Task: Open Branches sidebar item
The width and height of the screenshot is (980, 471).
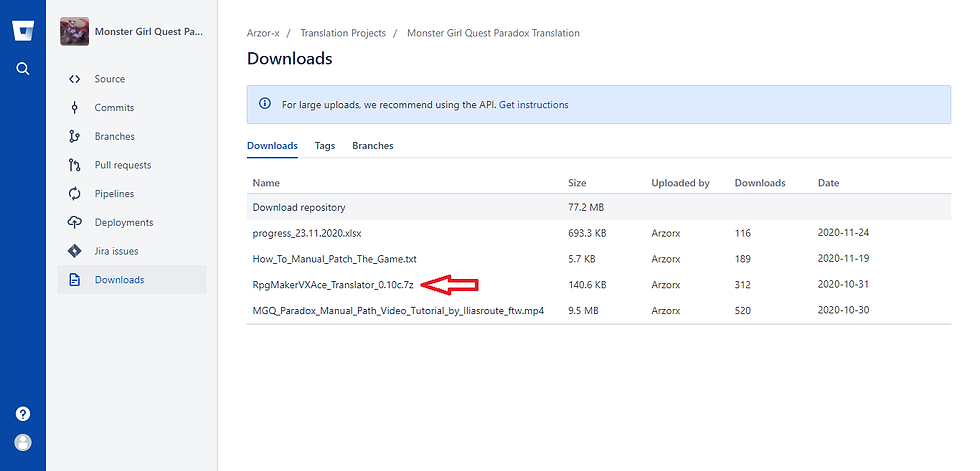Action: pyautogui.click(x=114, y=136)
